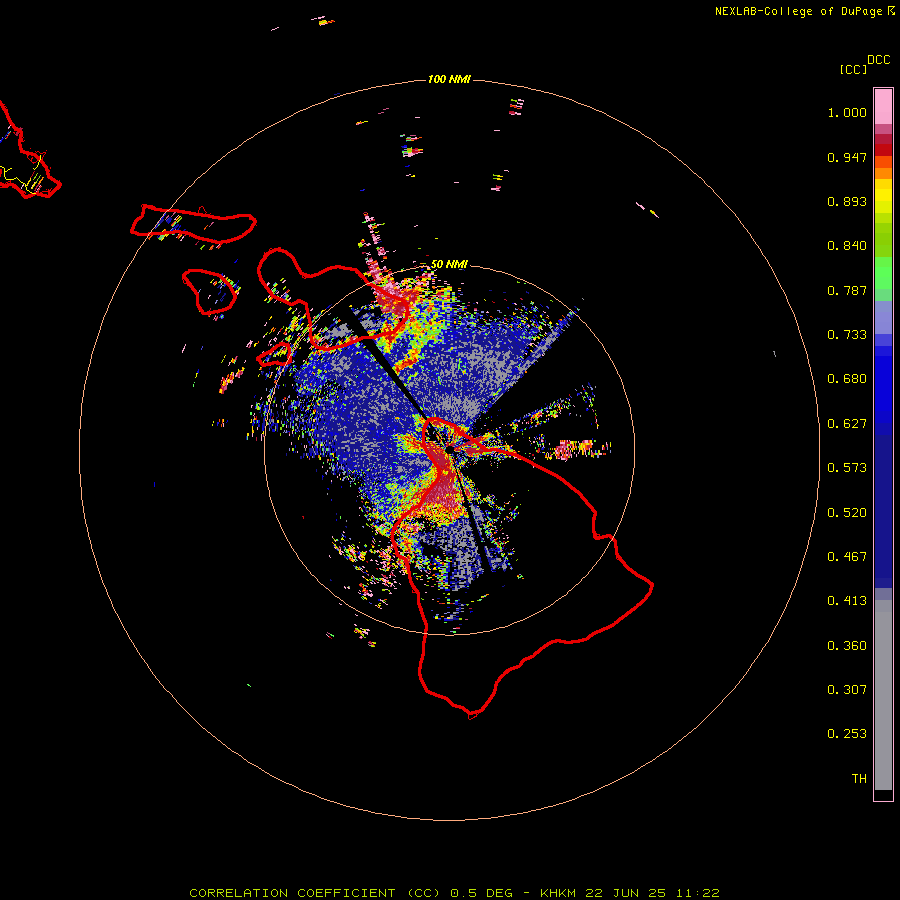Click the 0.893 scale value
Screen dimensions: 900x900
[847, 201]
